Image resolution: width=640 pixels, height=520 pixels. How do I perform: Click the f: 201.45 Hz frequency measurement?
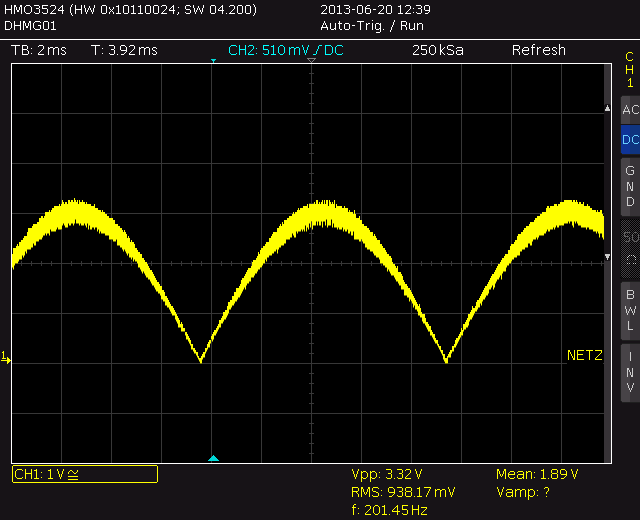pyautogui.click(x=389, y=510)
